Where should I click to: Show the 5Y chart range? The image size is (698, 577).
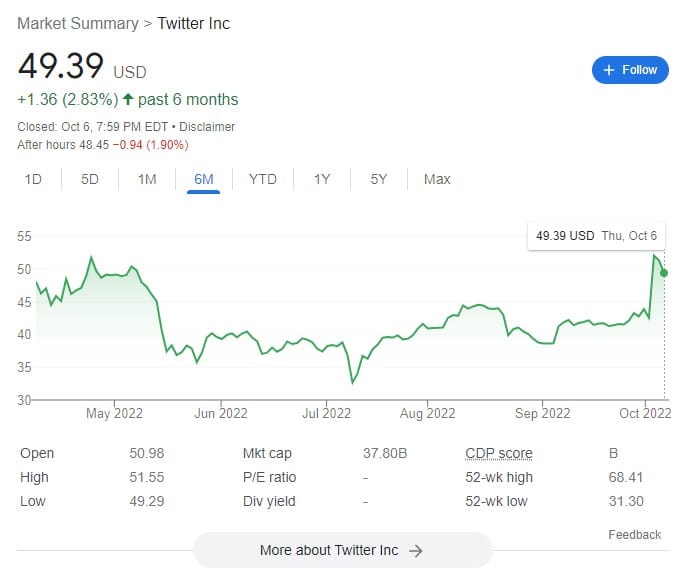click(x=379, y=179)
